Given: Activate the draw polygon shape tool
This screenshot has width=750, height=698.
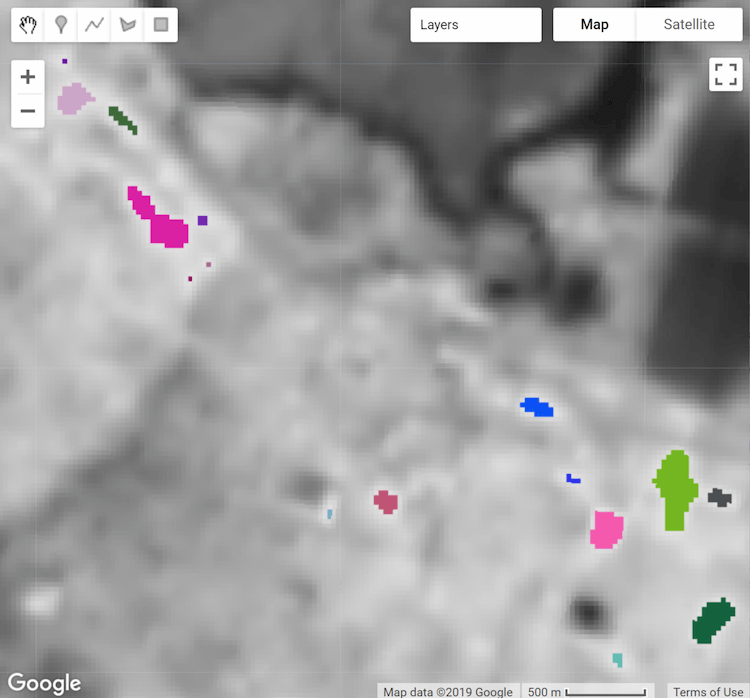Looking at the screenshot, I should 127,25.
